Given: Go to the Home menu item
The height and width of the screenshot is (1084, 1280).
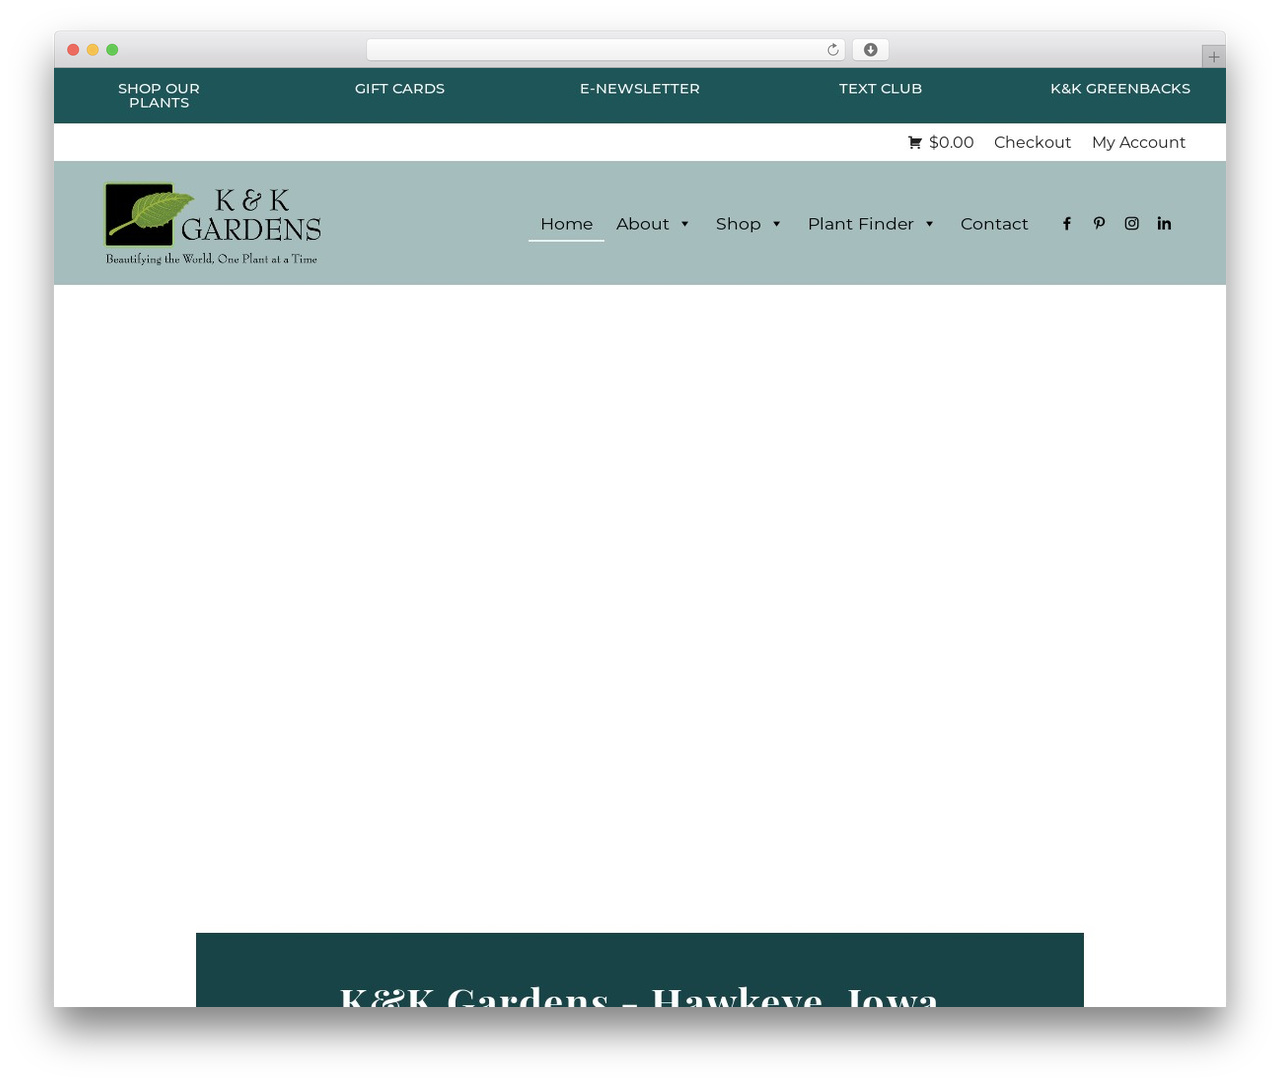Looking at the screenshot, I should (x=566, y=224).
